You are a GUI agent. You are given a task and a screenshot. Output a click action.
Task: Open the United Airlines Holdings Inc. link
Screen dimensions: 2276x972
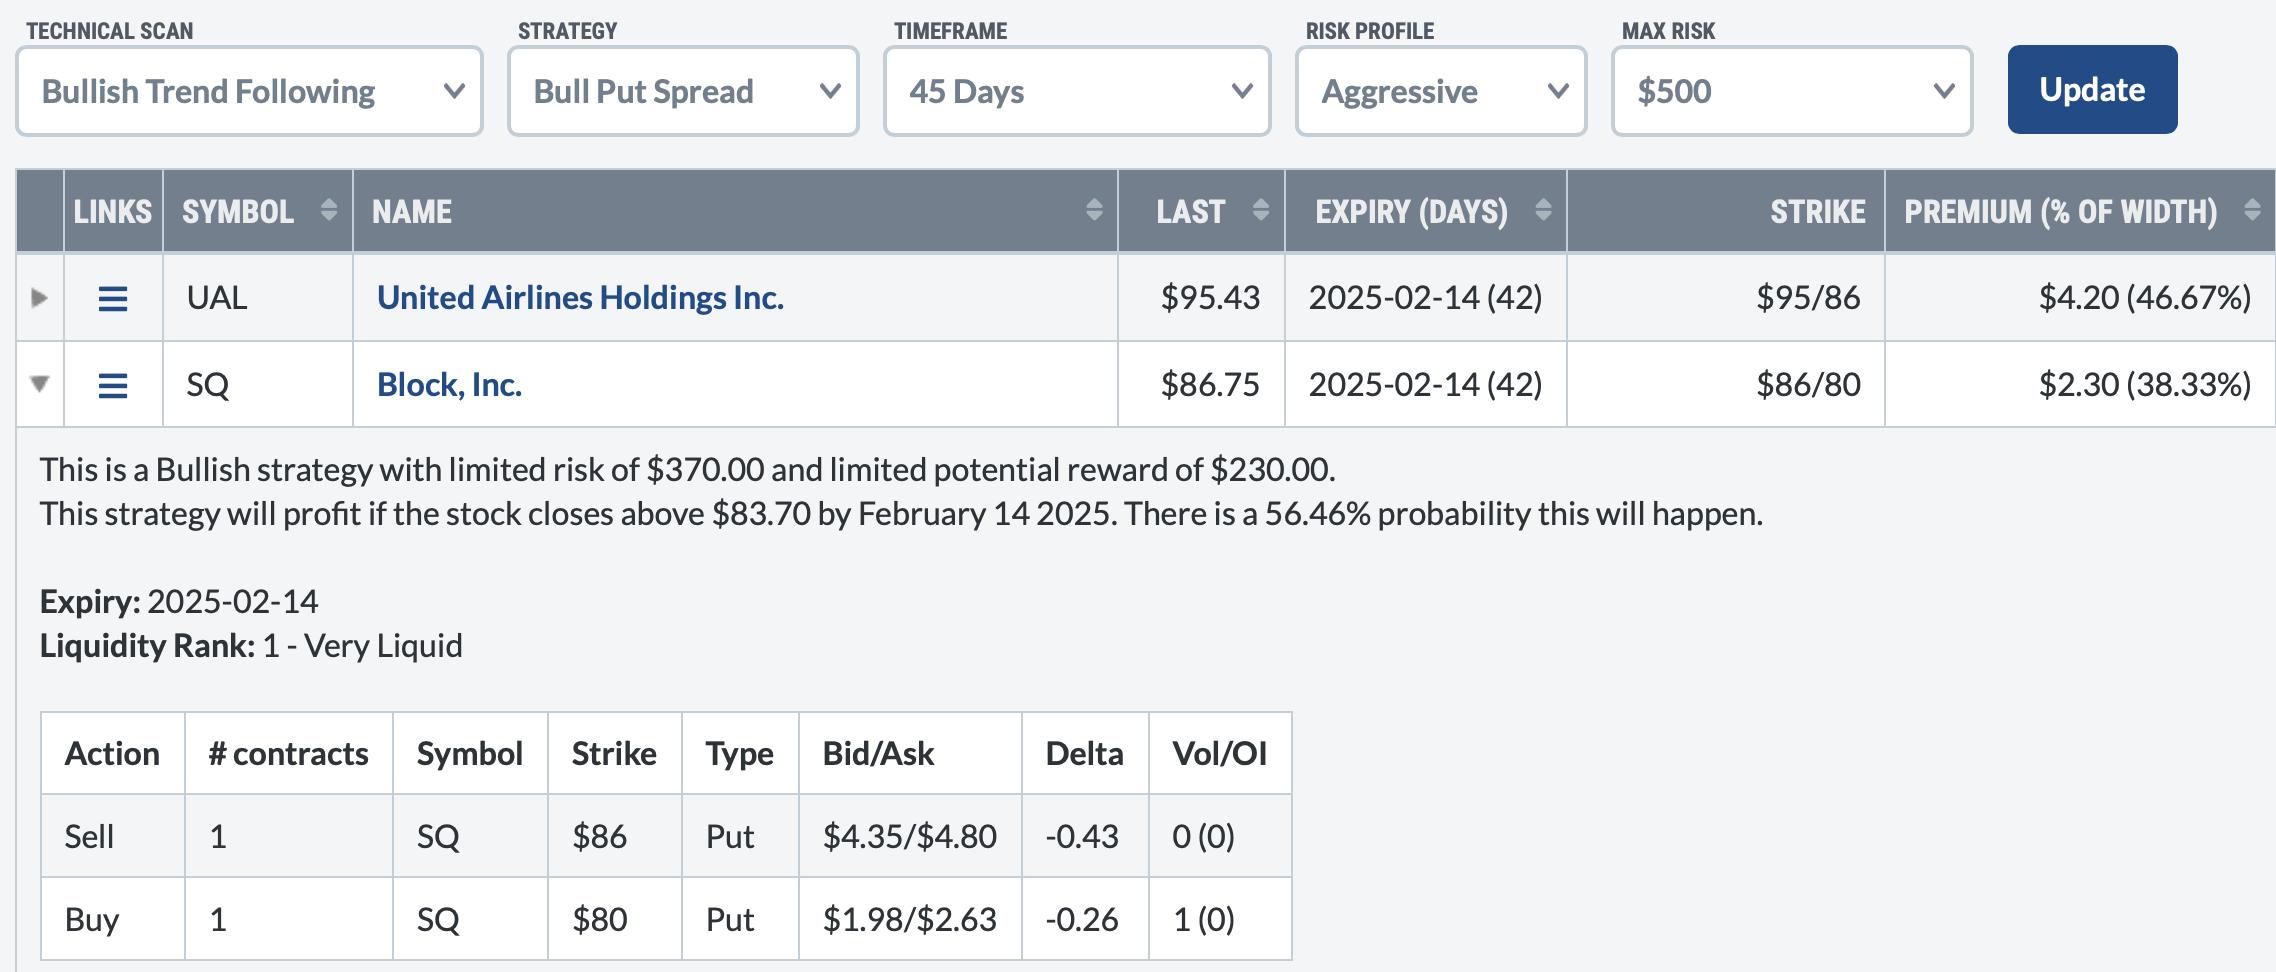point(580,297)
